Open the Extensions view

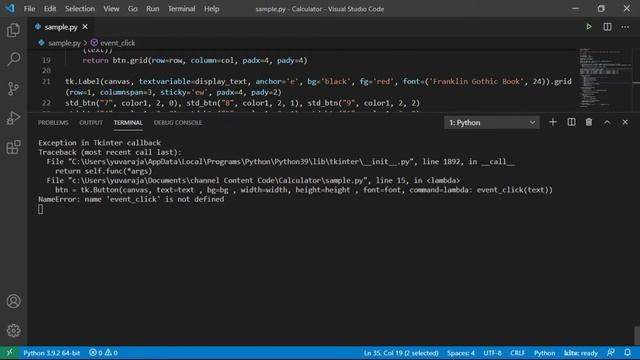[x=13, y=147]
